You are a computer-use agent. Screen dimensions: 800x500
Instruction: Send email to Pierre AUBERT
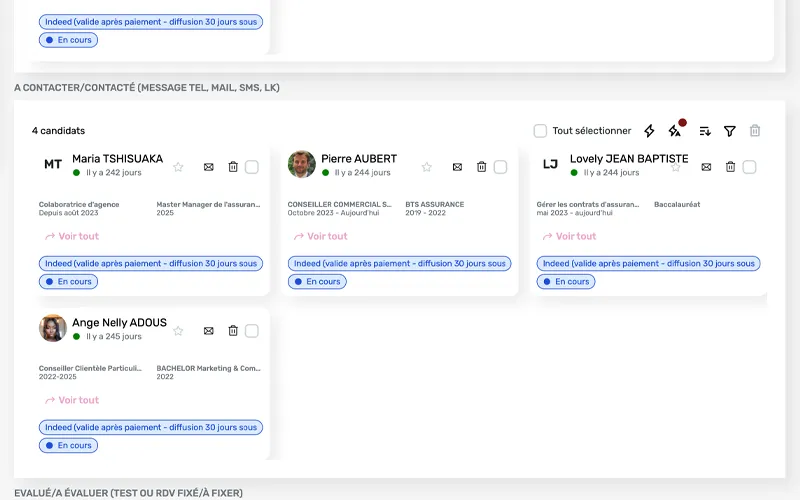pyautogui.click(x=457, y=167)
